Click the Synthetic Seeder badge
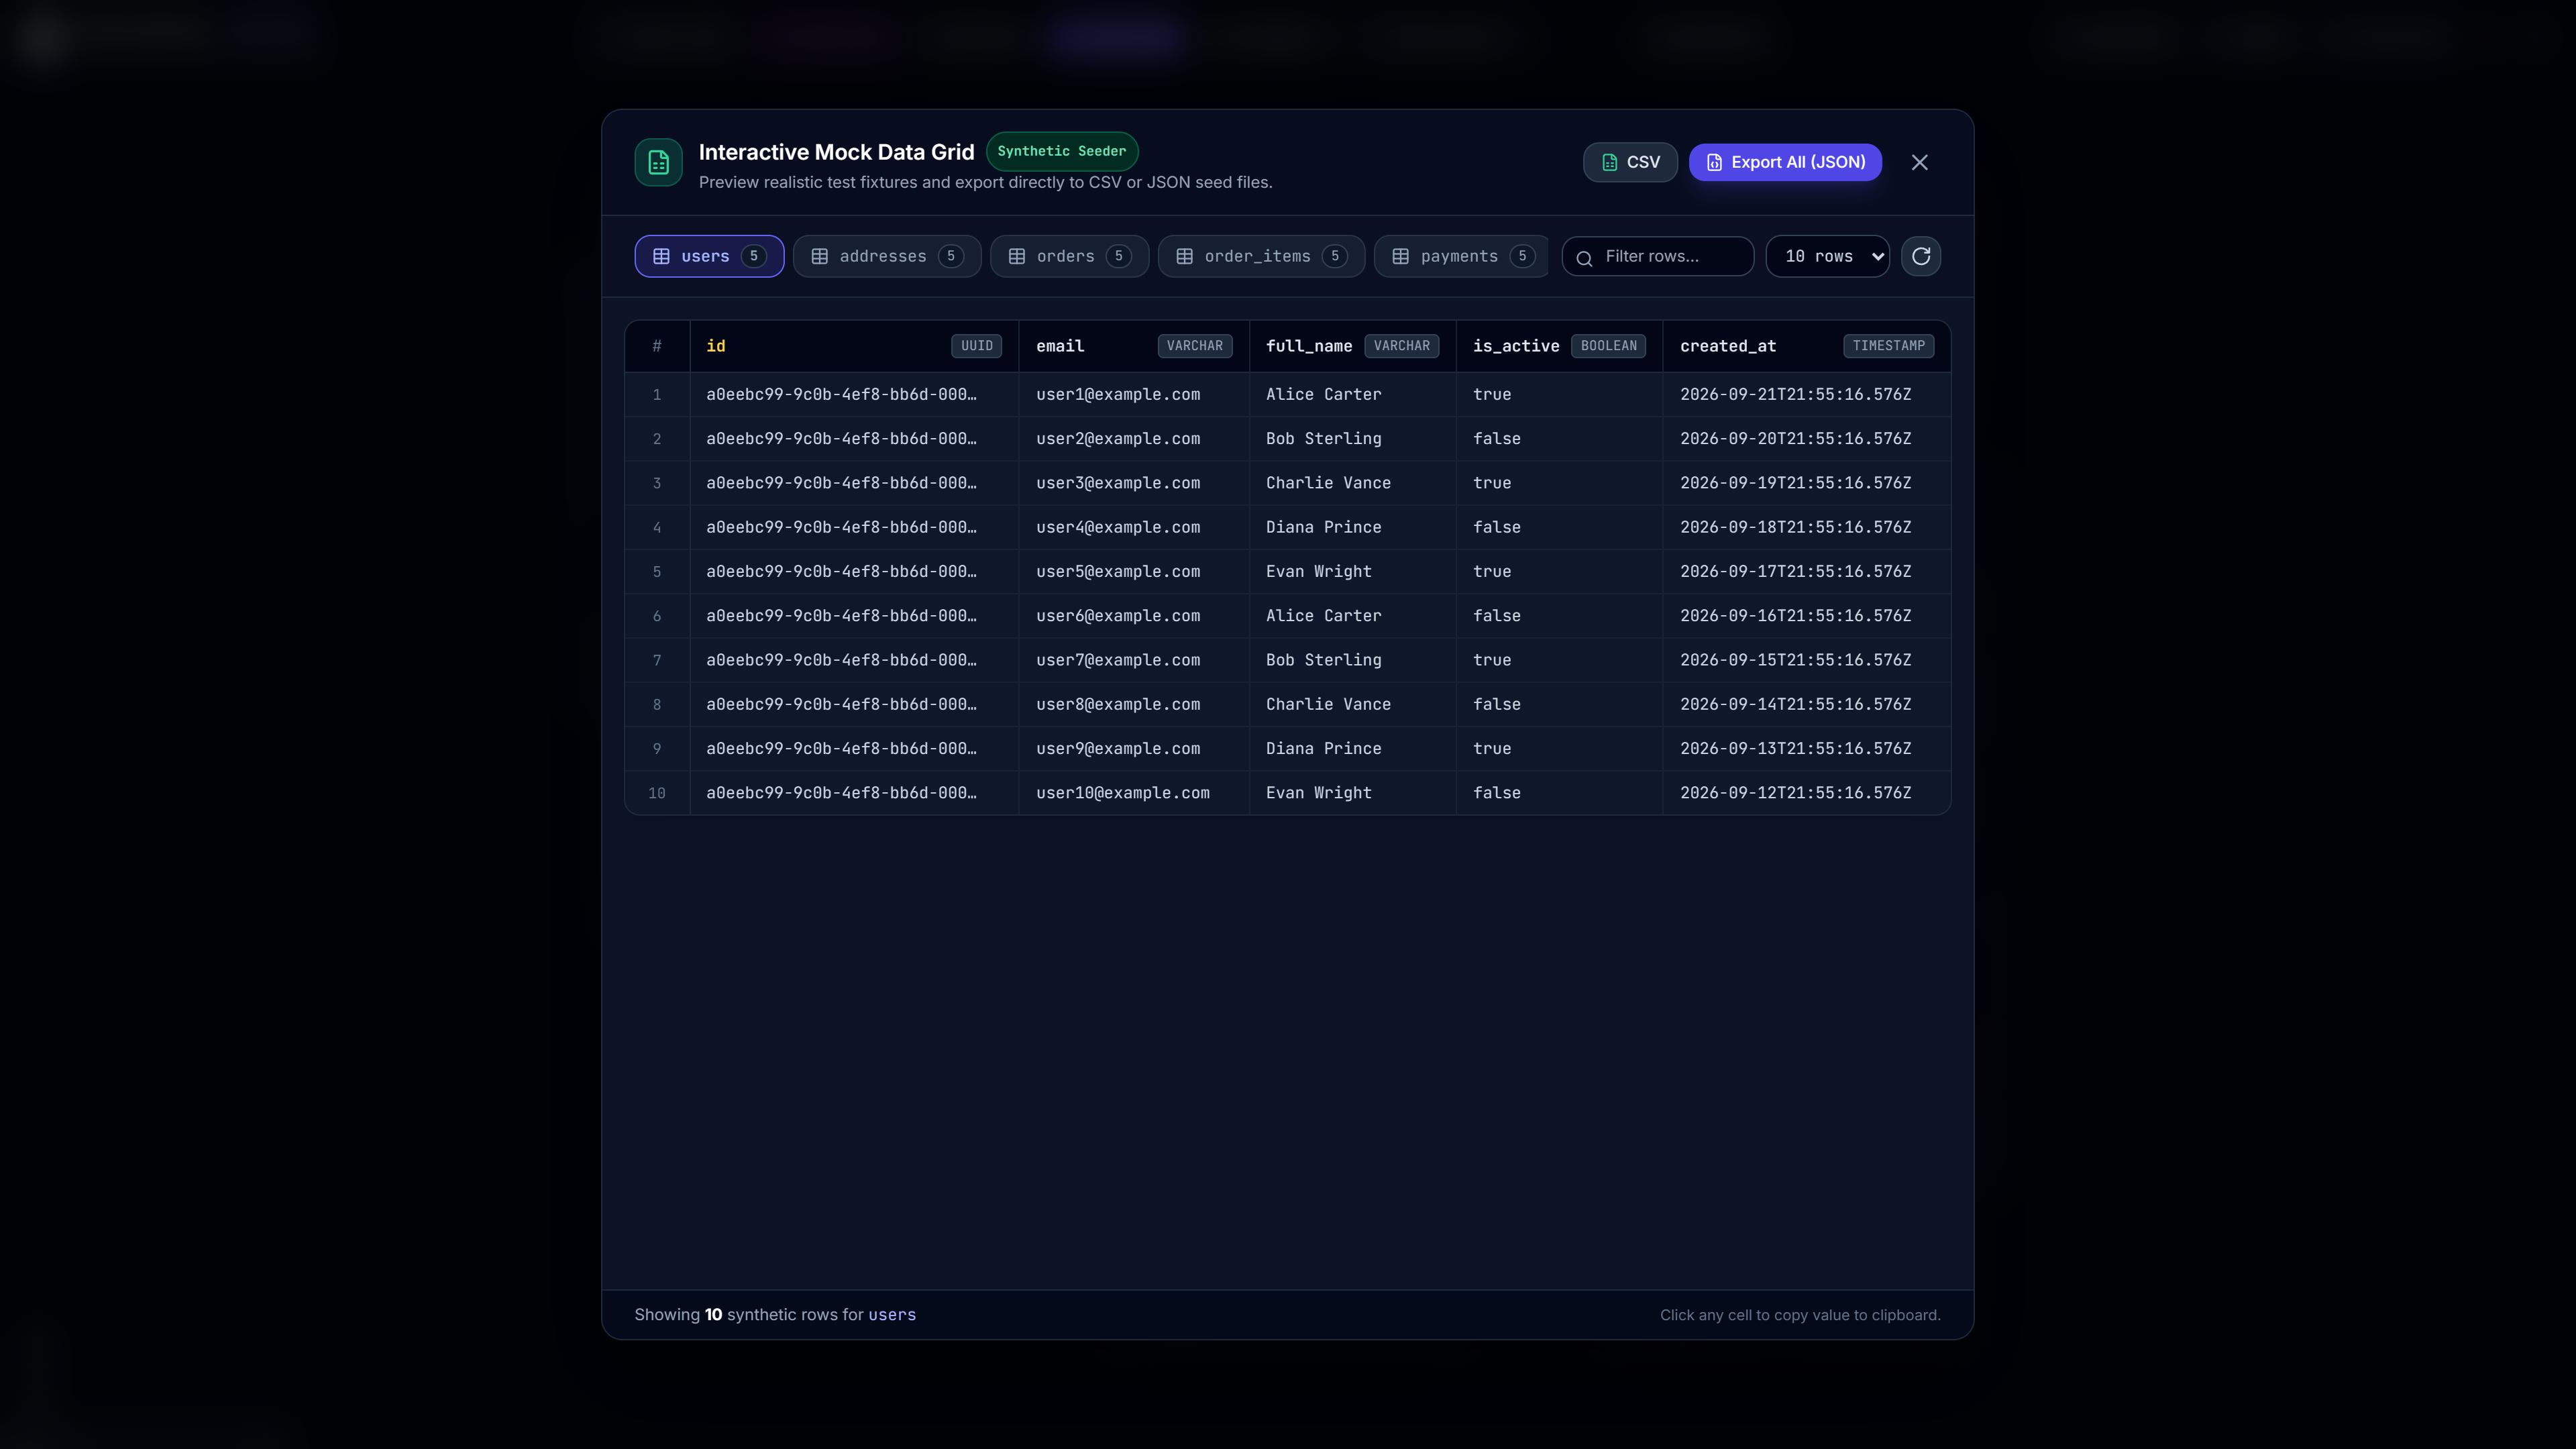2576x1449 pixels. (x=1061, y=151)
